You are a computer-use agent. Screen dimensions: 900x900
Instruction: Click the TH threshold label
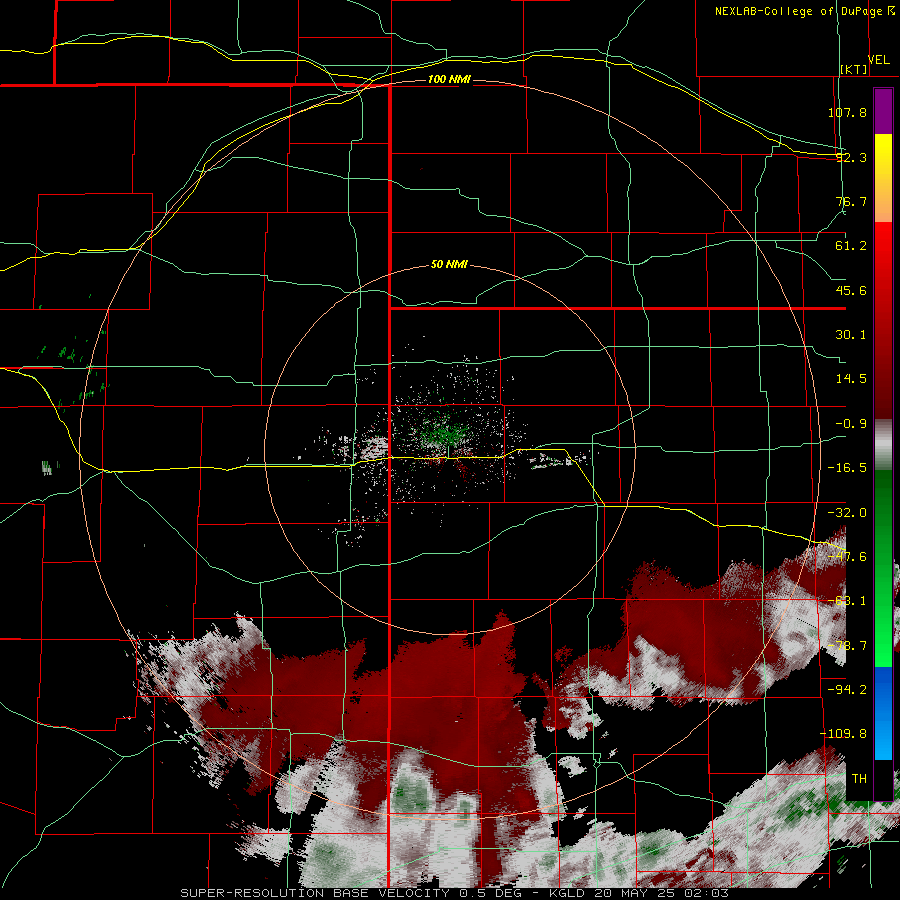(x=859, y=779)
